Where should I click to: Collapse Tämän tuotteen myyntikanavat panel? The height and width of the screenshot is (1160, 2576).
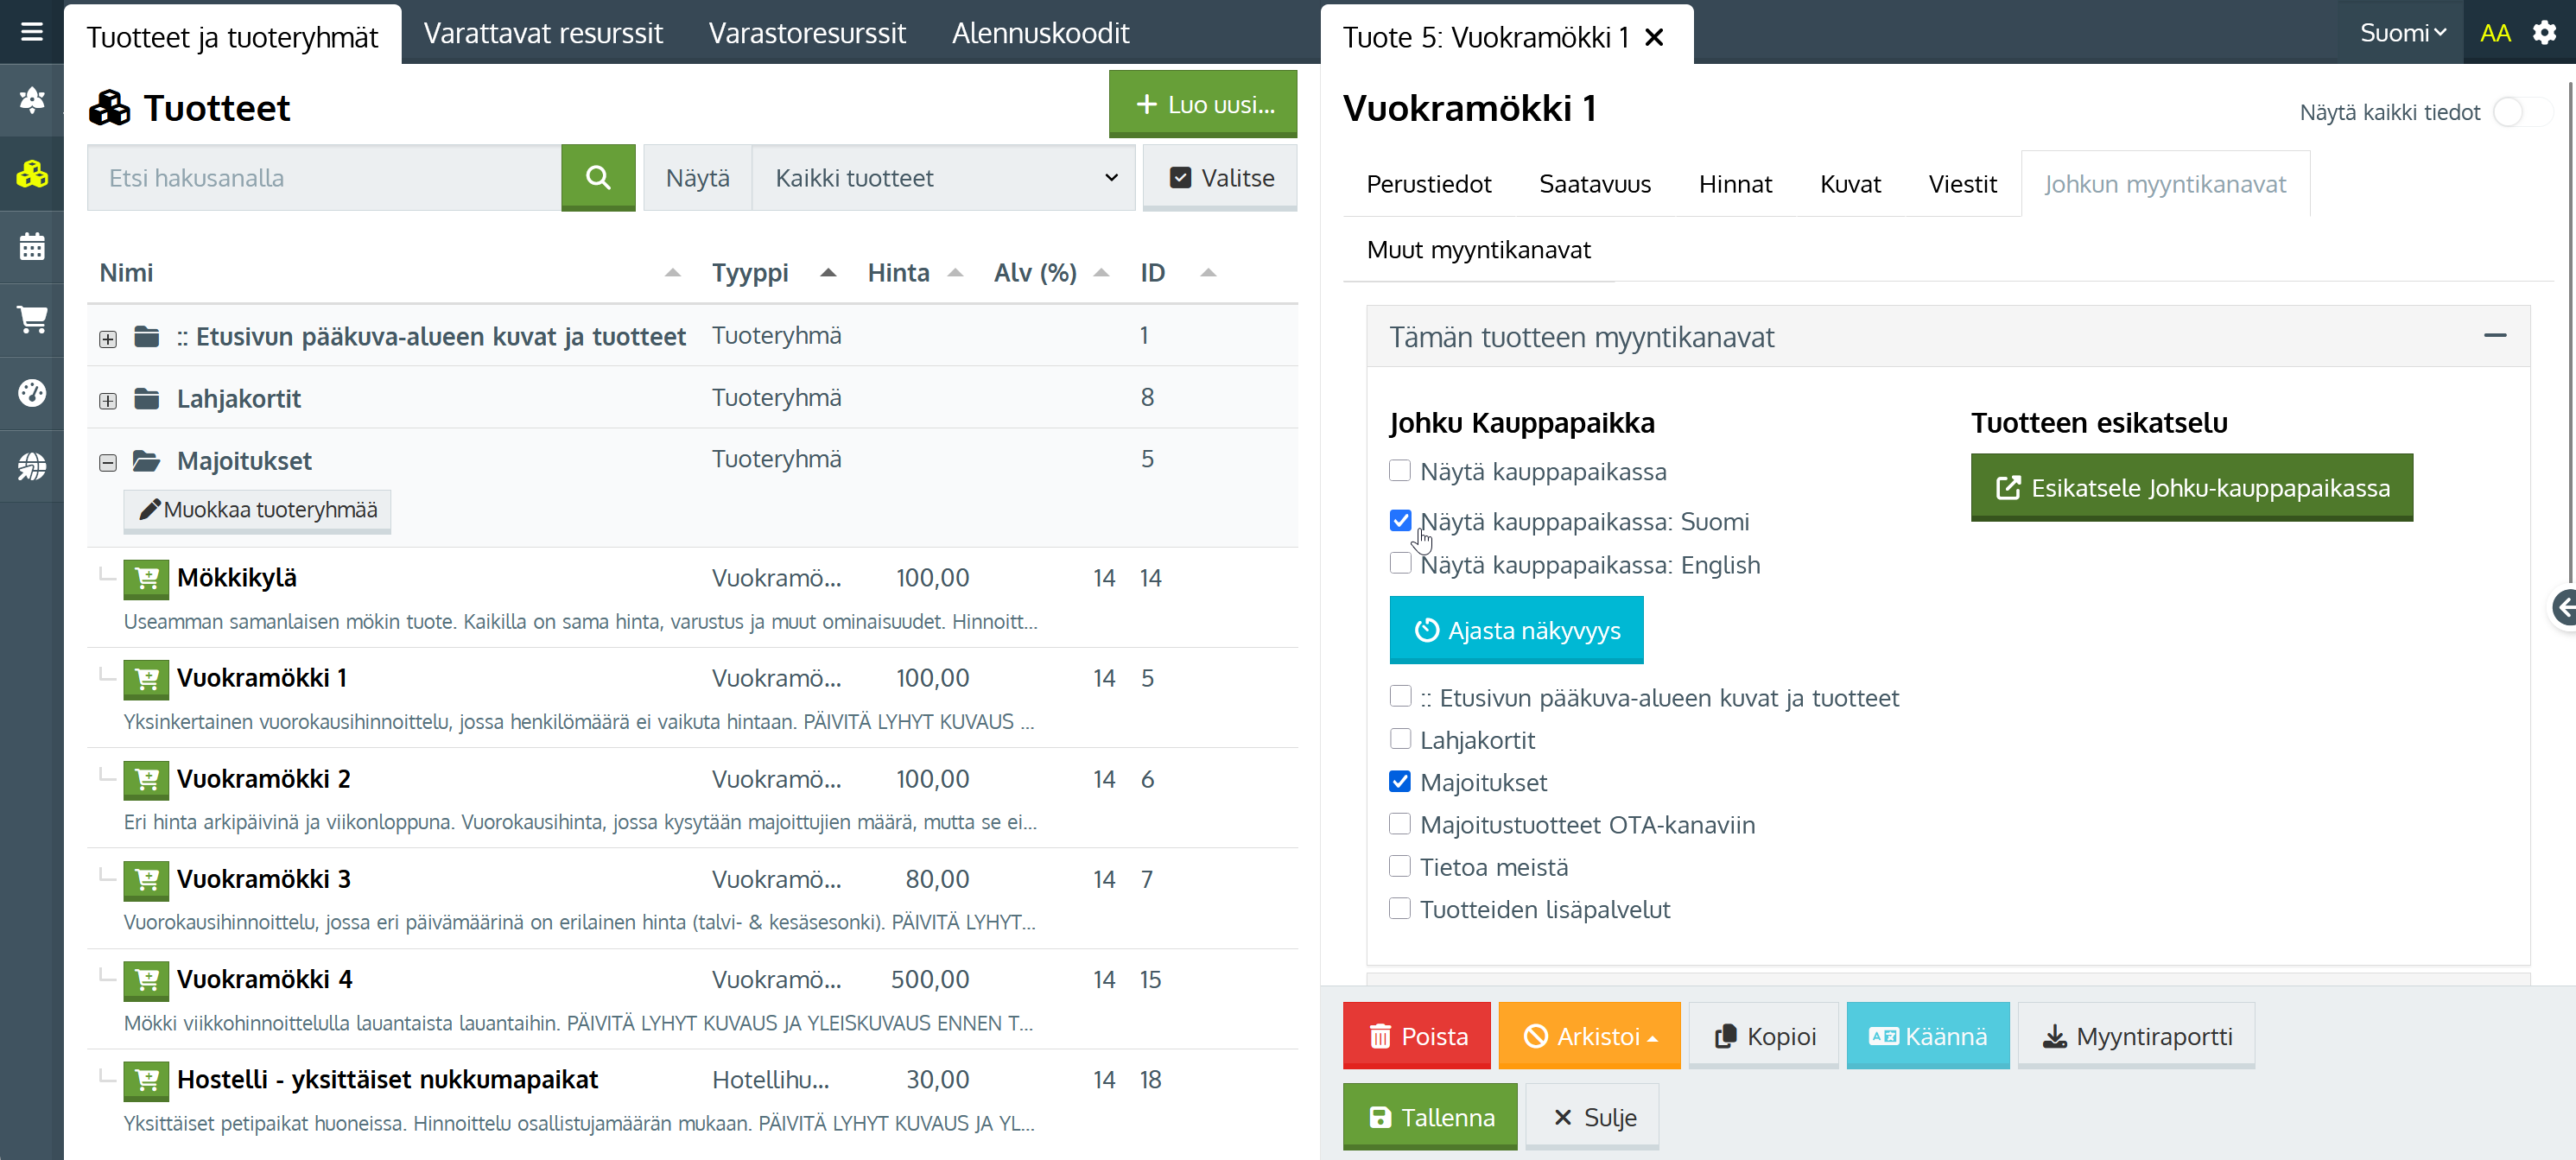(x=2494, y=336)
